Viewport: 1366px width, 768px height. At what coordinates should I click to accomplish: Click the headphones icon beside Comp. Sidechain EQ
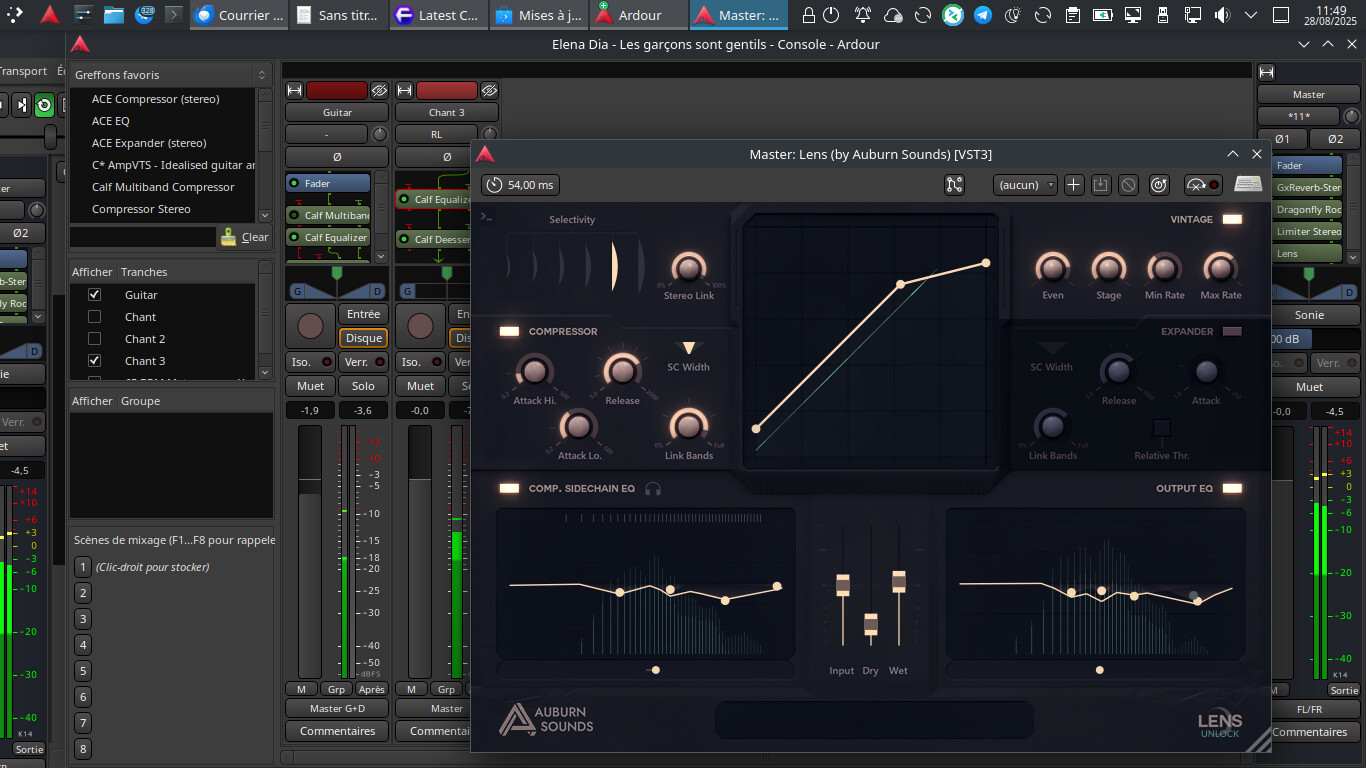click(653, 489)
